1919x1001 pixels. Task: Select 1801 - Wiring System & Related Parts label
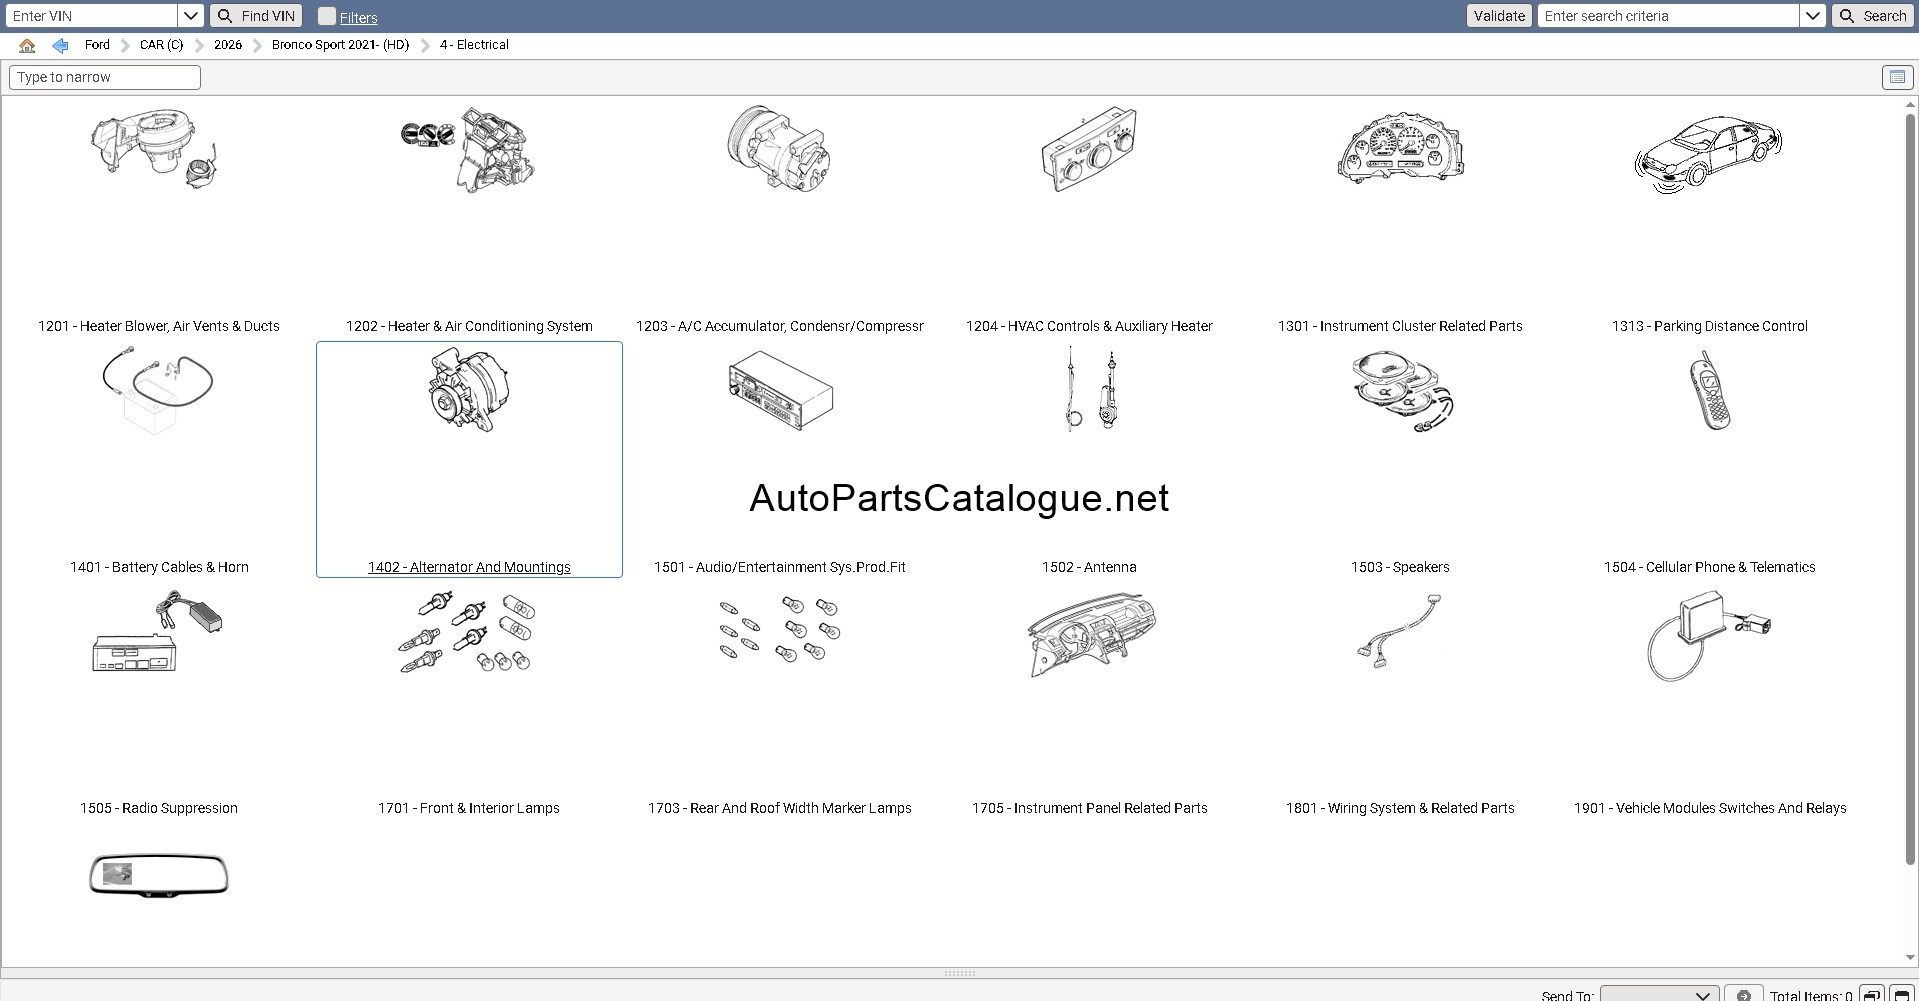point(1400,808)
